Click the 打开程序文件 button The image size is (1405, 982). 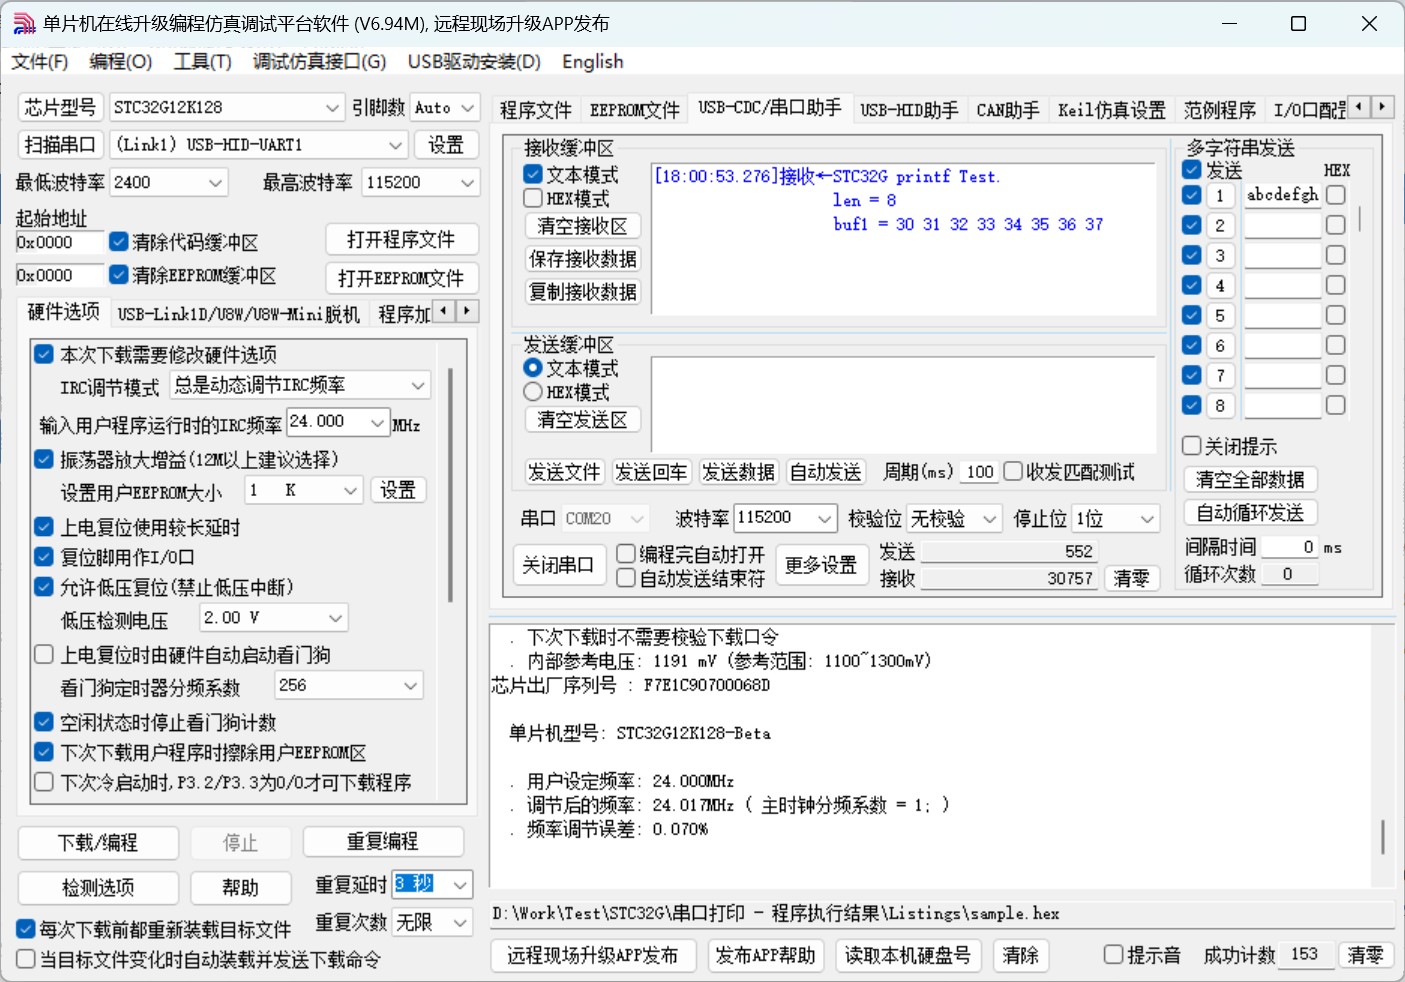[401, 240]
